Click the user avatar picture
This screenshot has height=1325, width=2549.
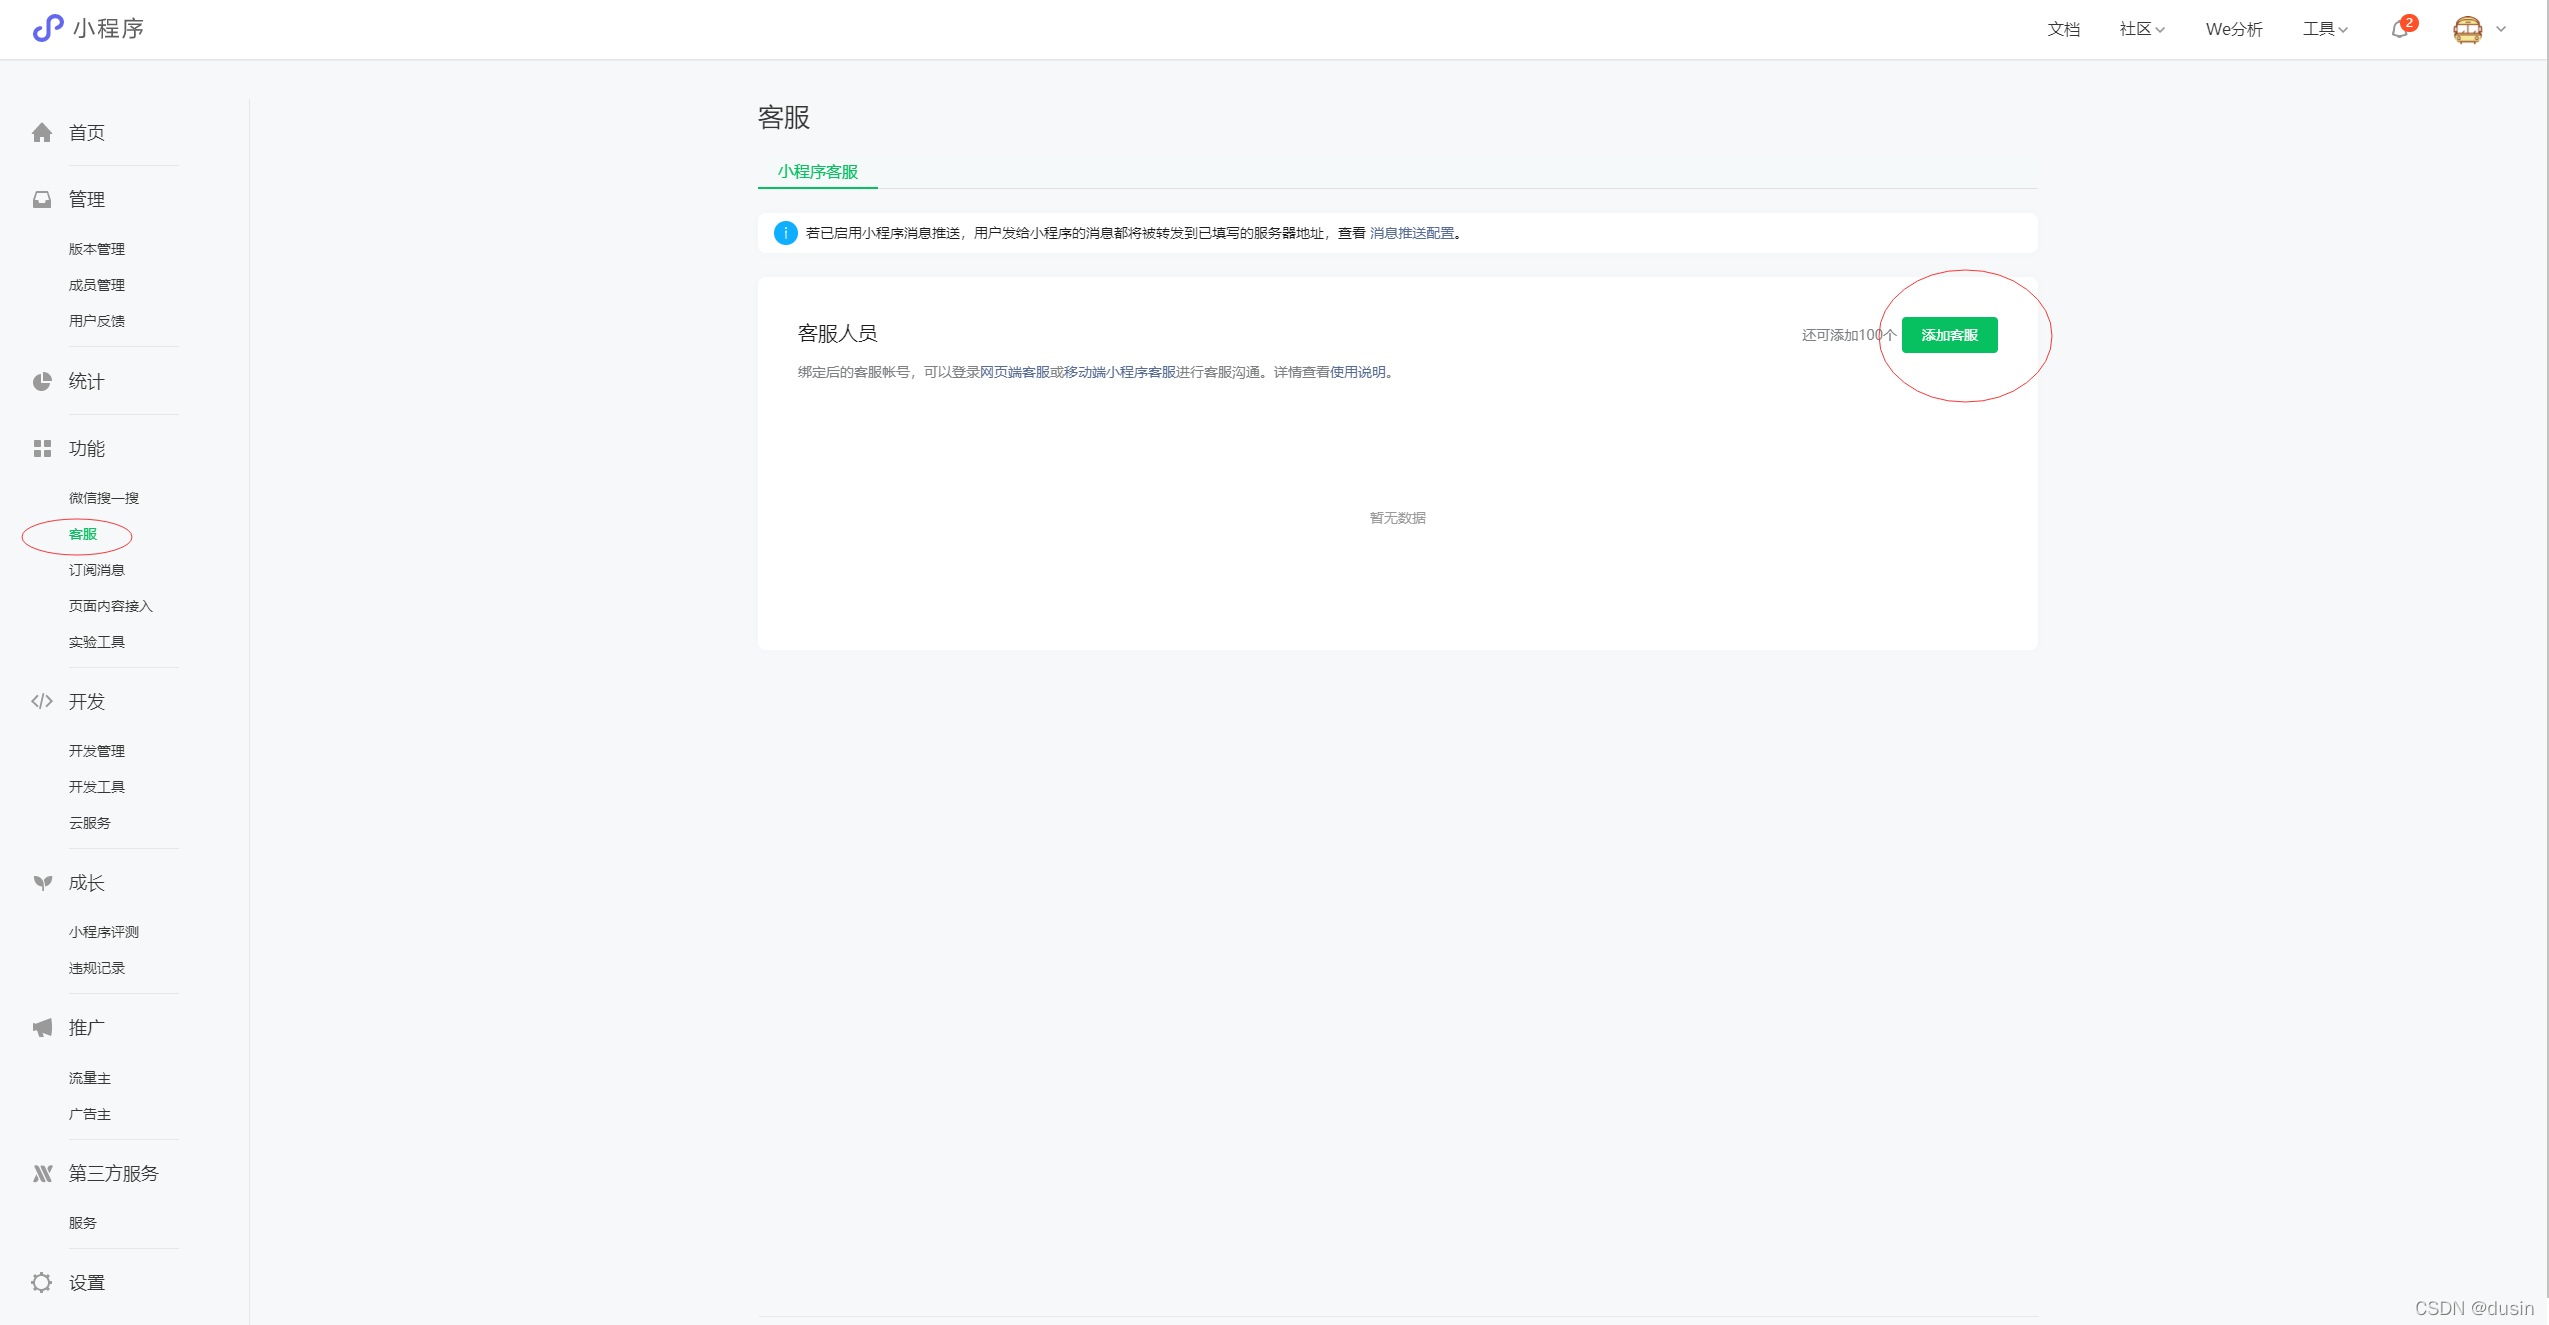[2467, 29]
